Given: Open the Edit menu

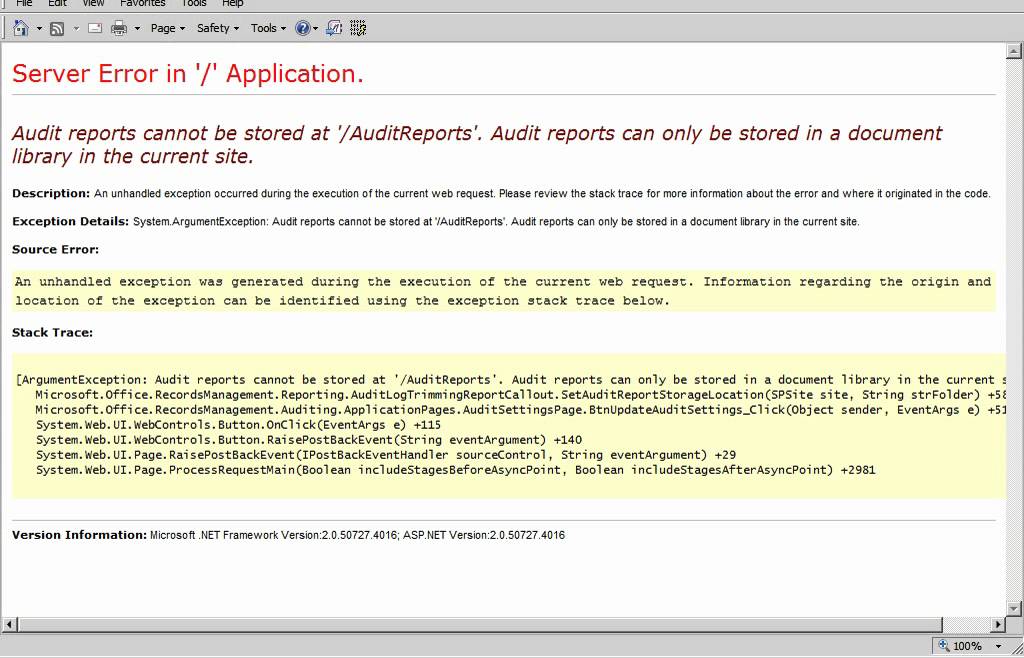Looking at the screenshot, I should click(57, 3).
